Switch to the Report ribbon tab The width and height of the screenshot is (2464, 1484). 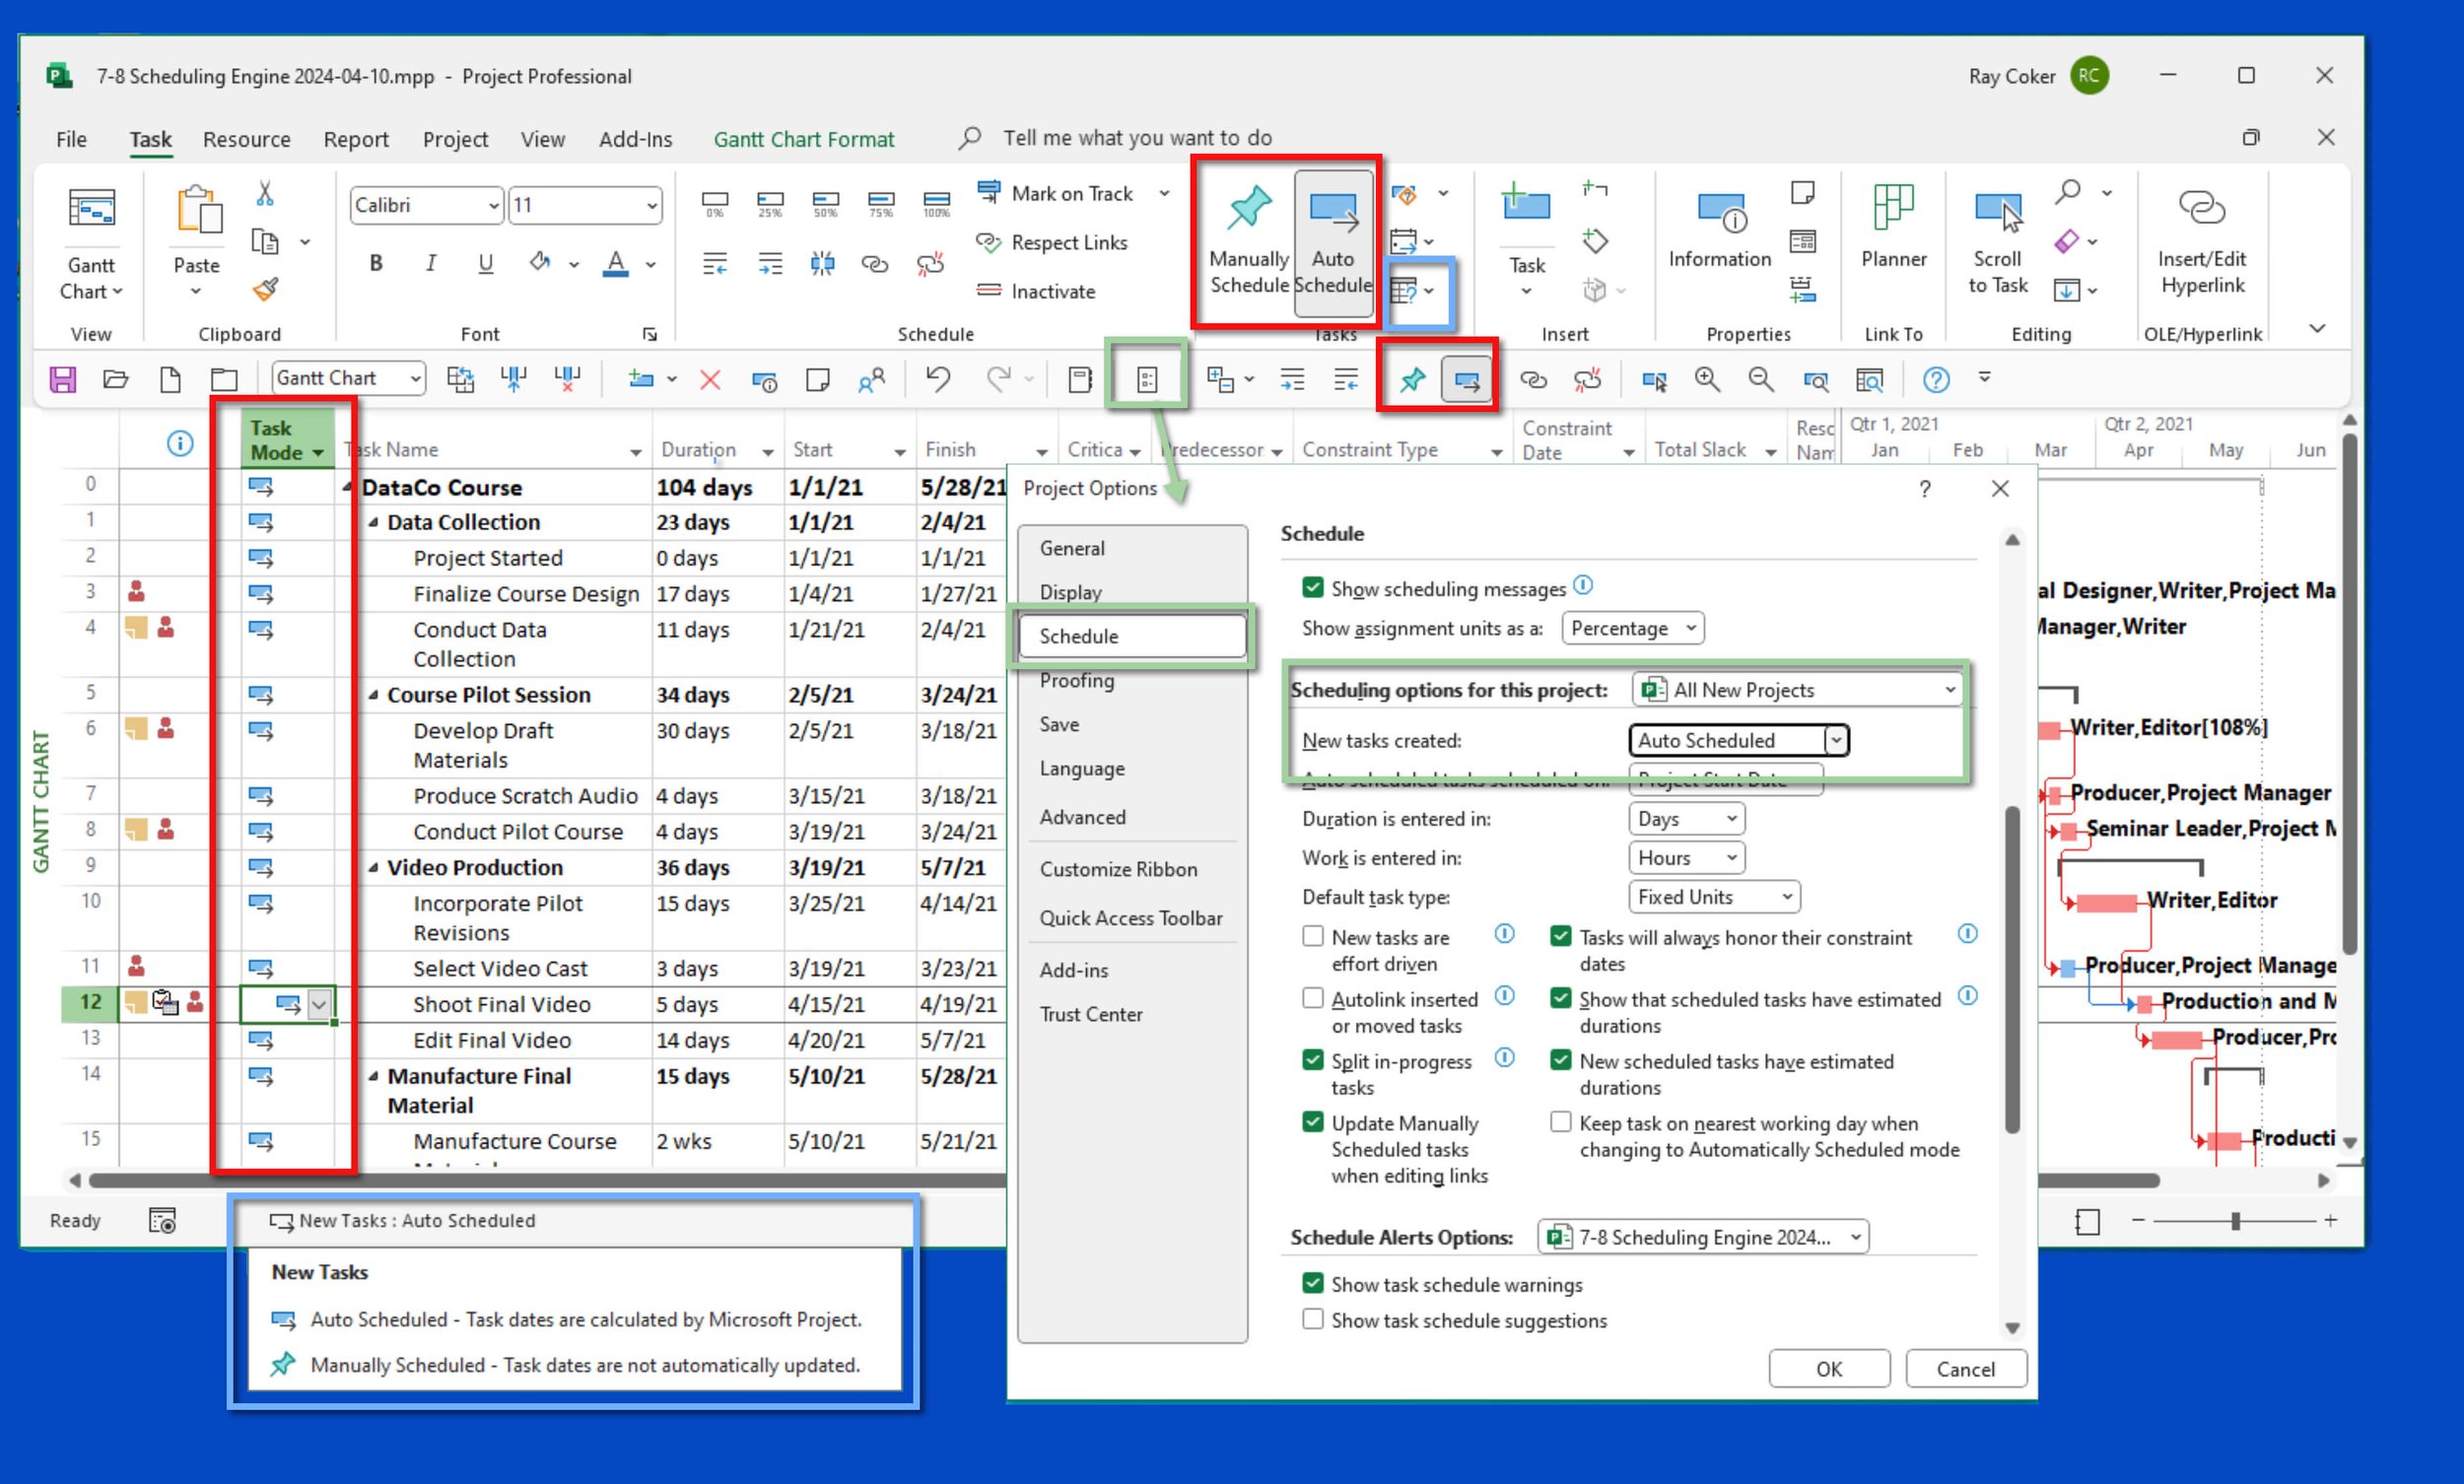356,139
